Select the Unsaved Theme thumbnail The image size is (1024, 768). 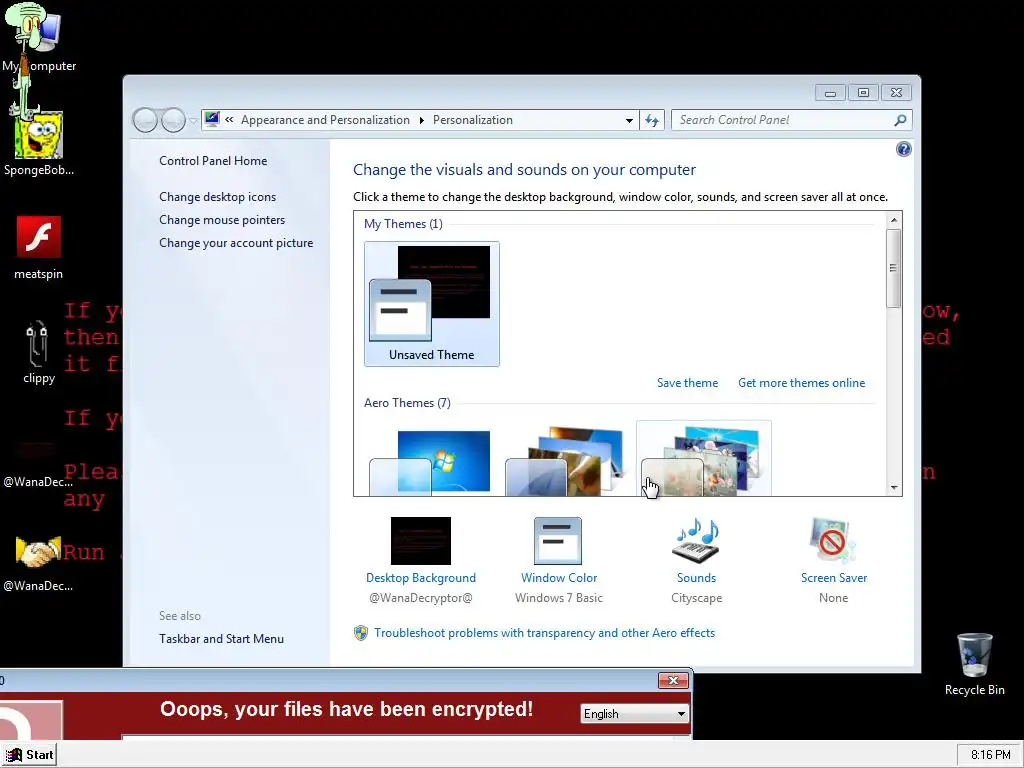[x=432, y=304]
